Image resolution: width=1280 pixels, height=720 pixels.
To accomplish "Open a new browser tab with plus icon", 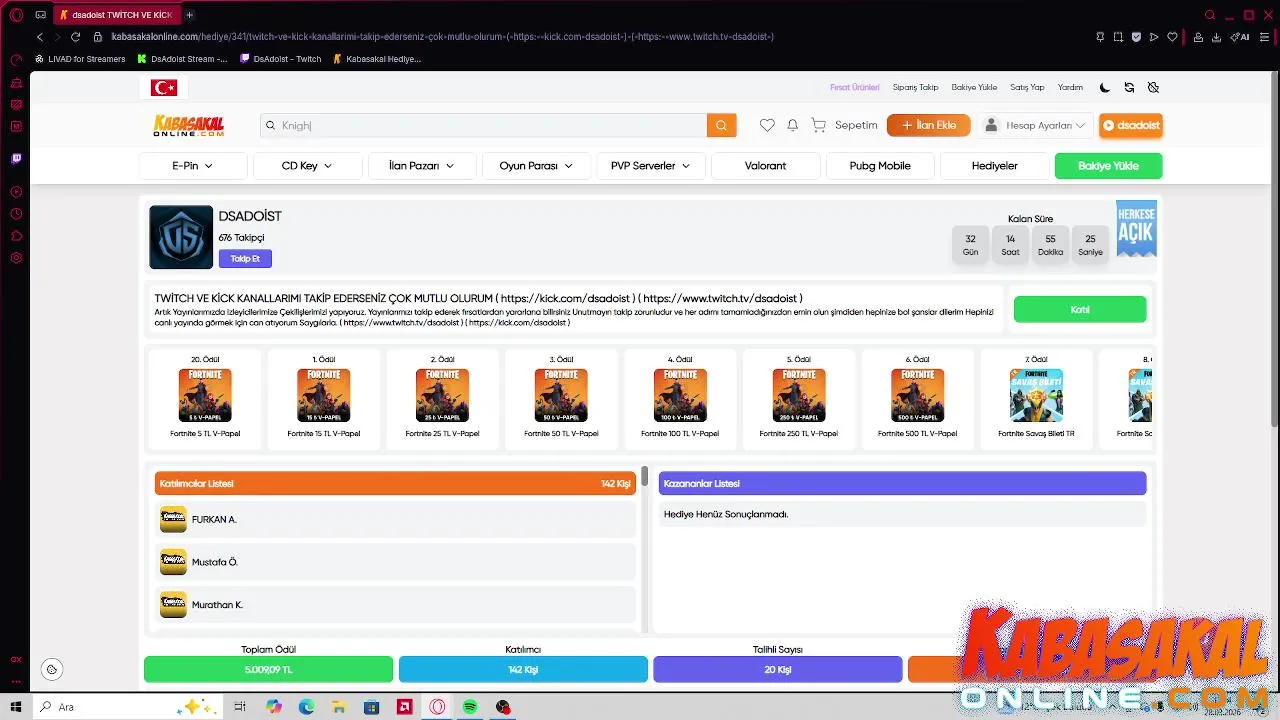I will [x=189, y=15].
